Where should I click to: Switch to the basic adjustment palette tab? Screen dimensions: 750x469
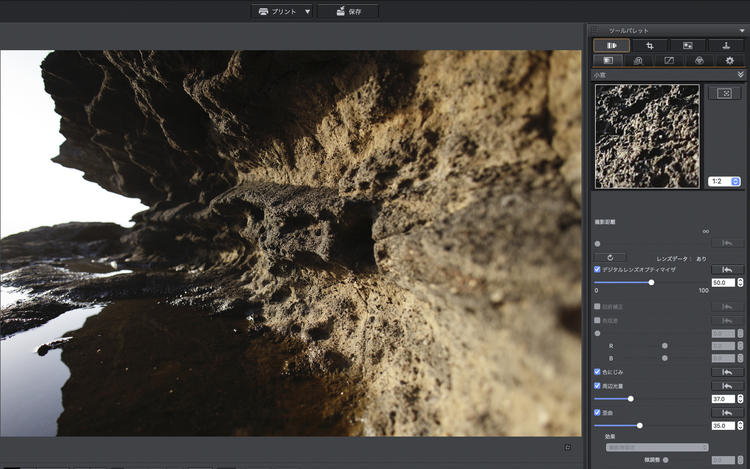point(607,61)
